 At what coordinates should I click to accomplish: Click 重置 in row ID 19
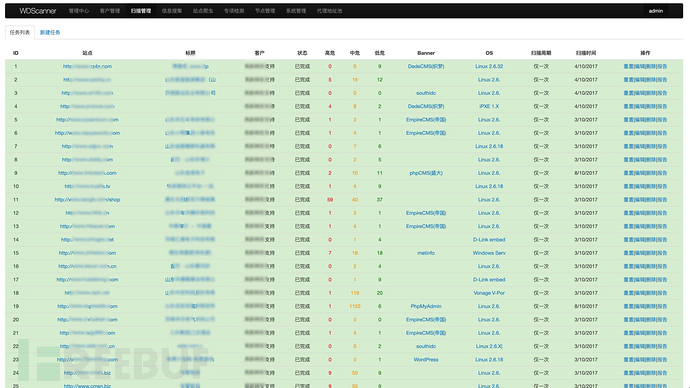[x=628, y=306]
